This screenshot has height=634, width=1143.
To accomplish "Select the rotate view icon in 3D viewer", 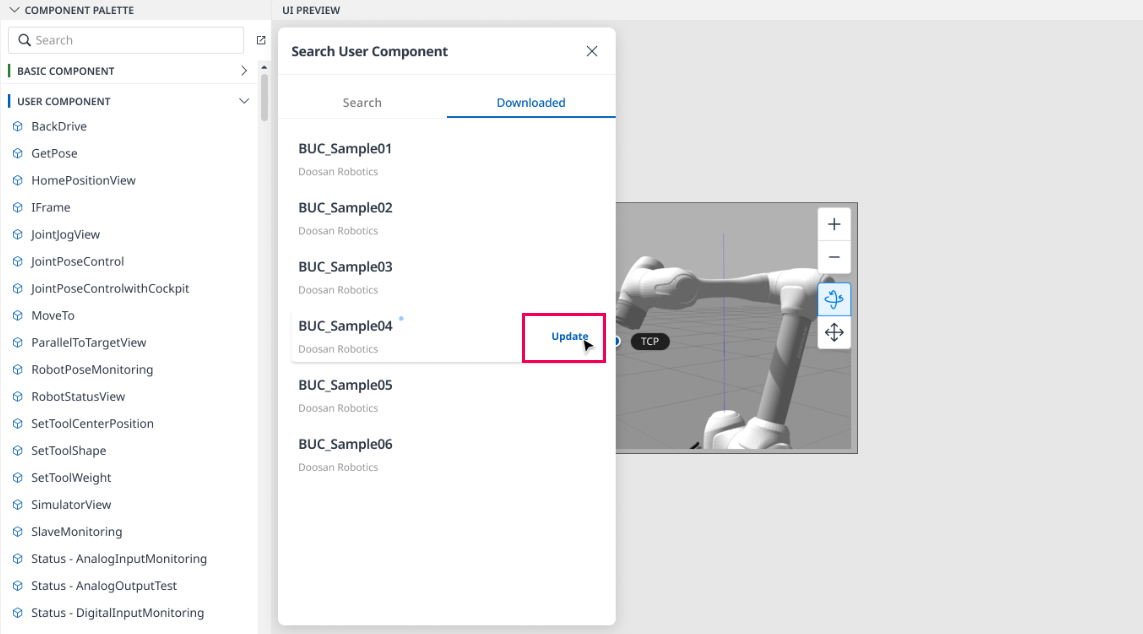I will (834, 299).
